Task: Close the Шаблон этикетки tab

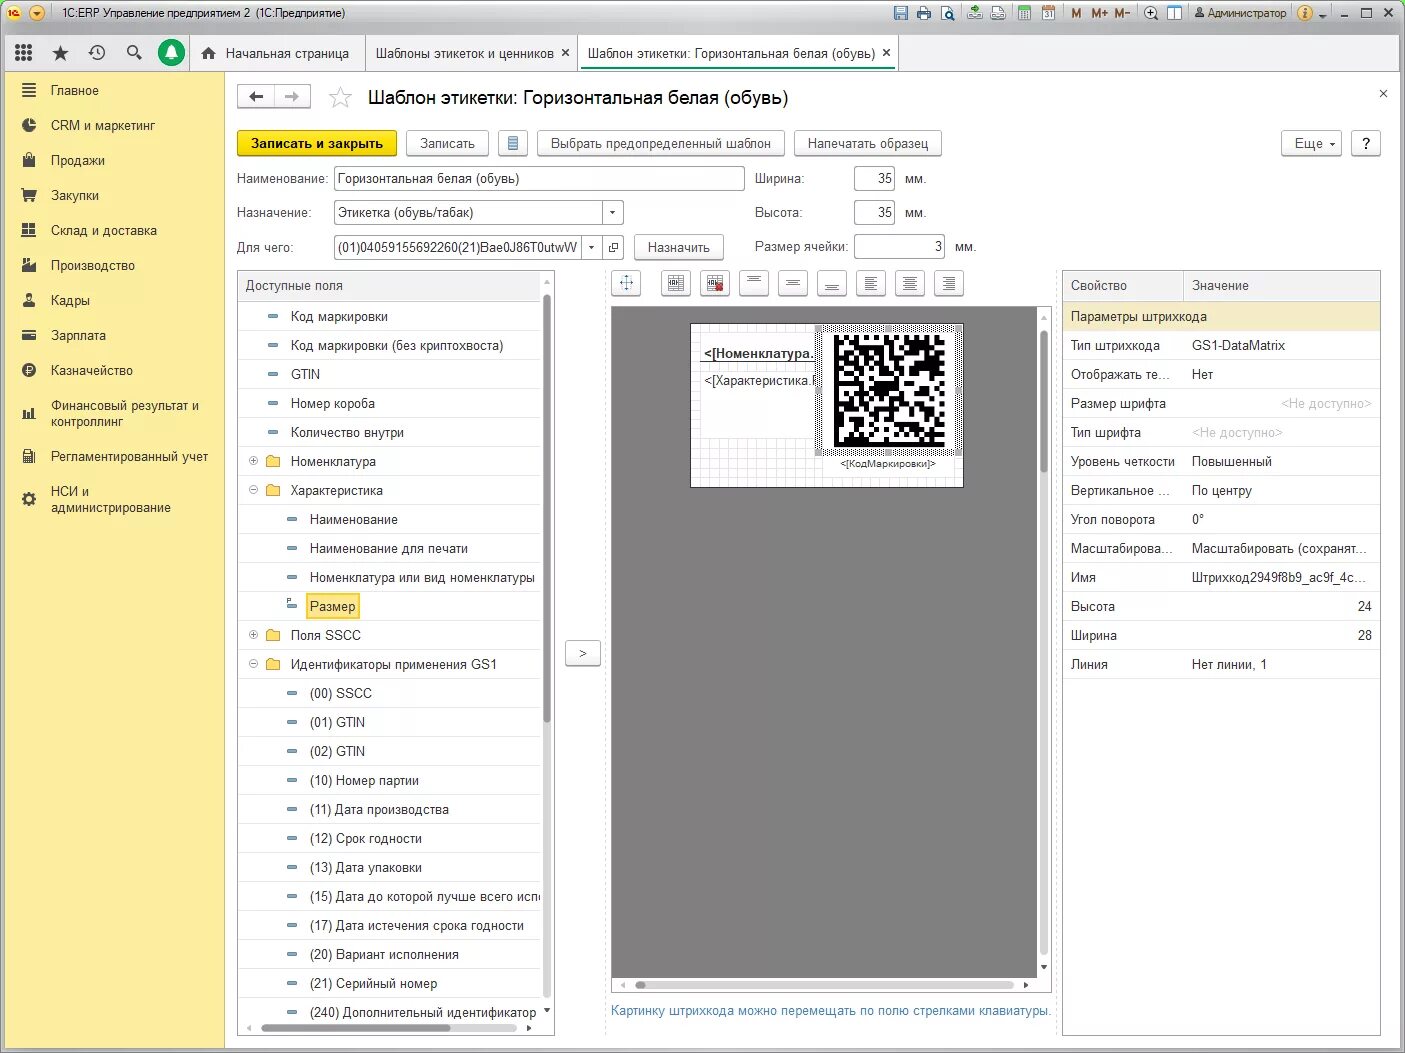Action: click(886, 53)
